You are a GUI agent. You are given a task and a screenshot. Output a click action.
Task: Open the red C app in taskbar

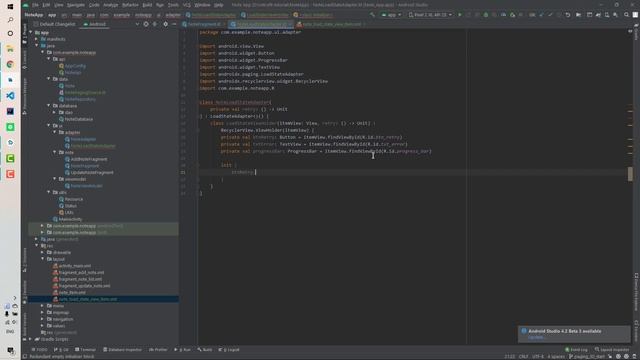pyautogui.click(x=10, y=174)
